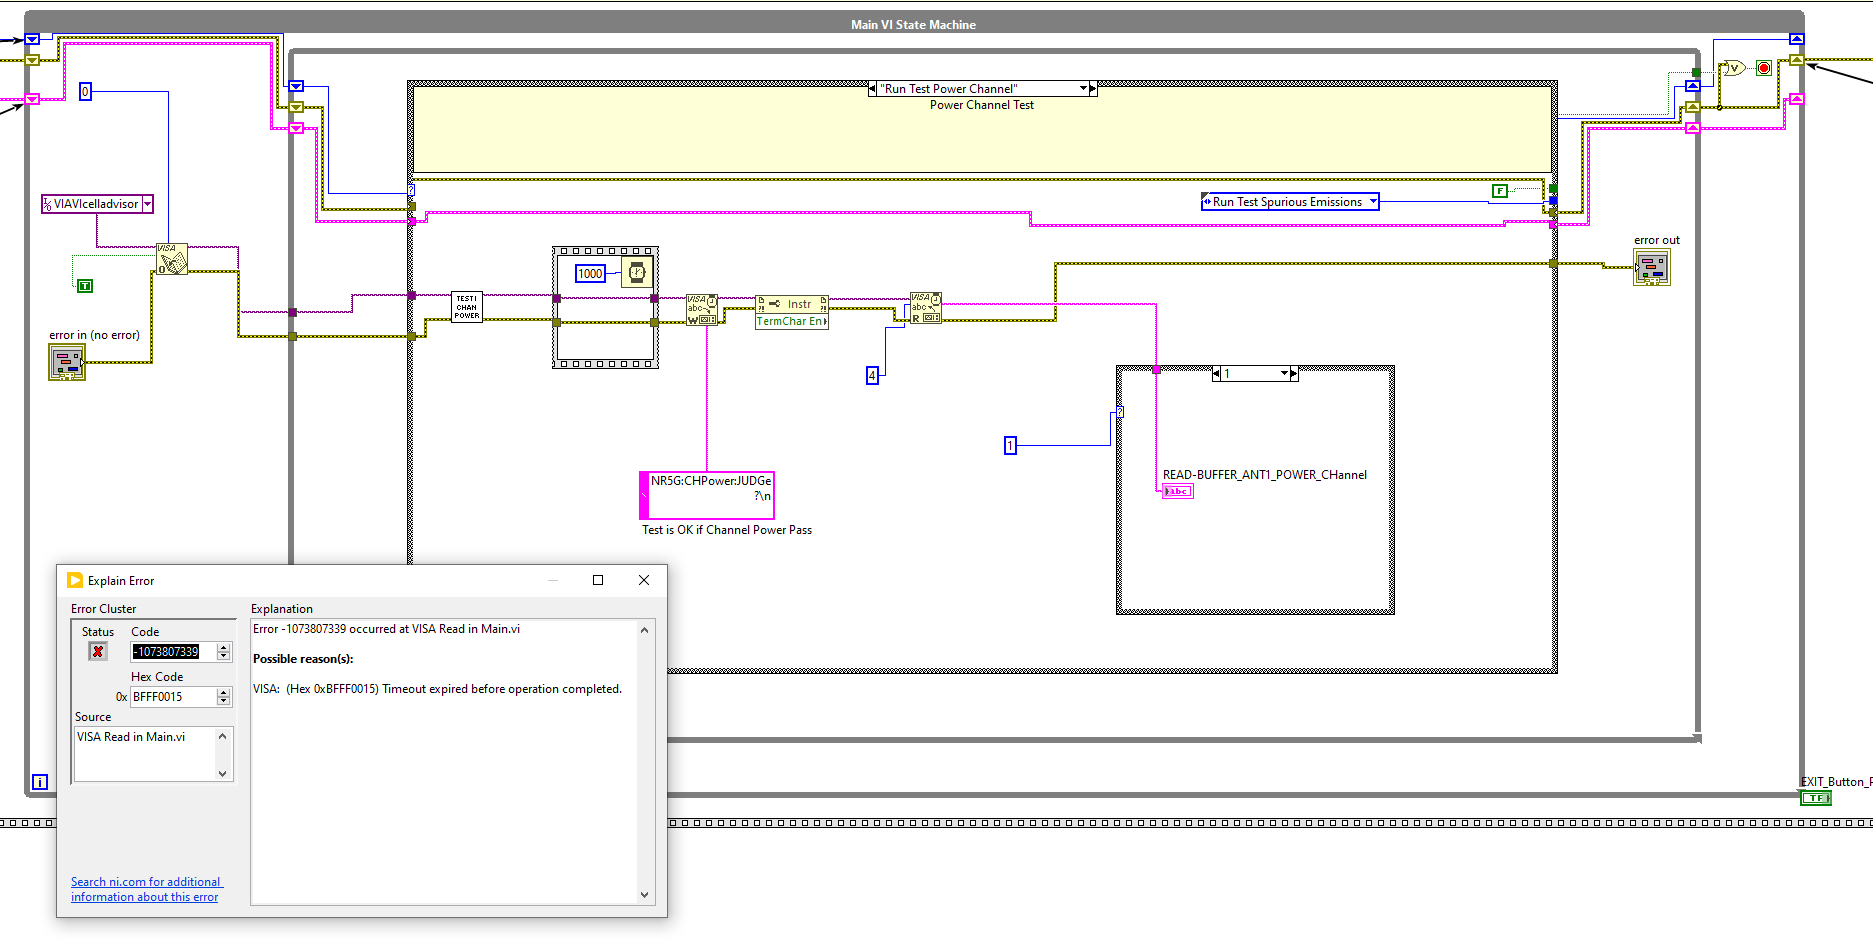
Task: Click the Hex Code stepper
Action: click(x=224, y=697)
